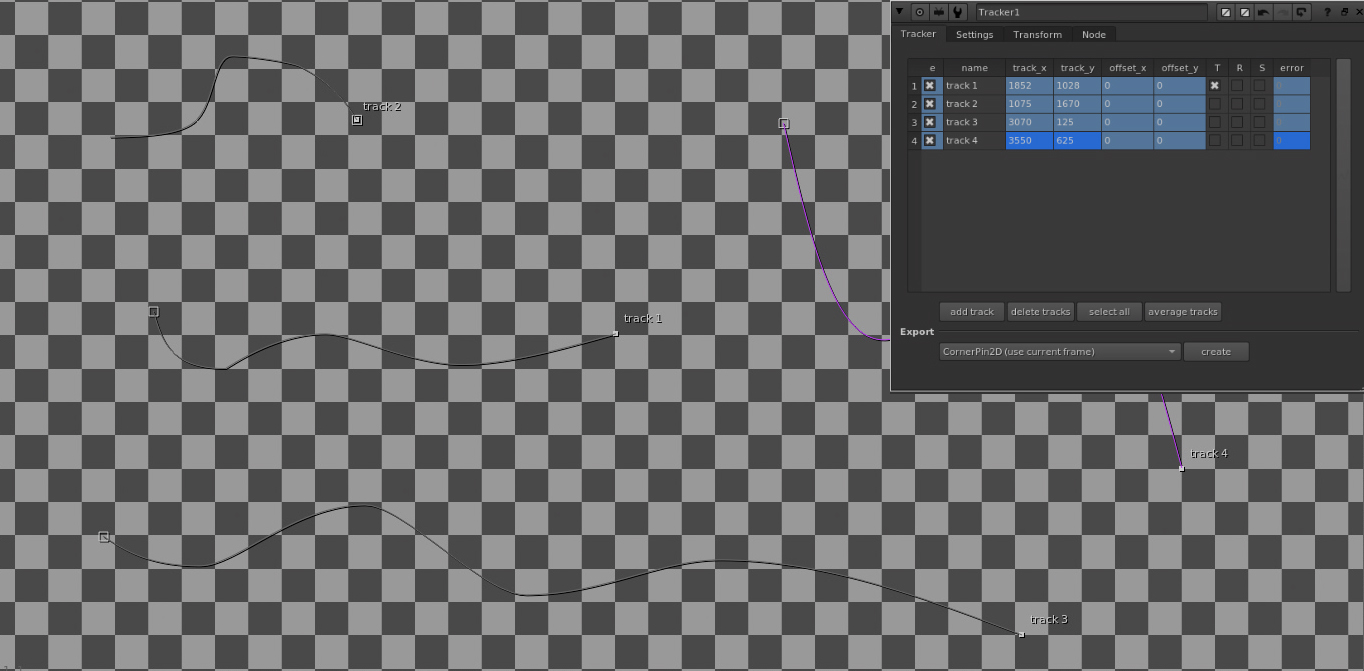
Task: Click the center node in graph icon
Action: [920, 12]
